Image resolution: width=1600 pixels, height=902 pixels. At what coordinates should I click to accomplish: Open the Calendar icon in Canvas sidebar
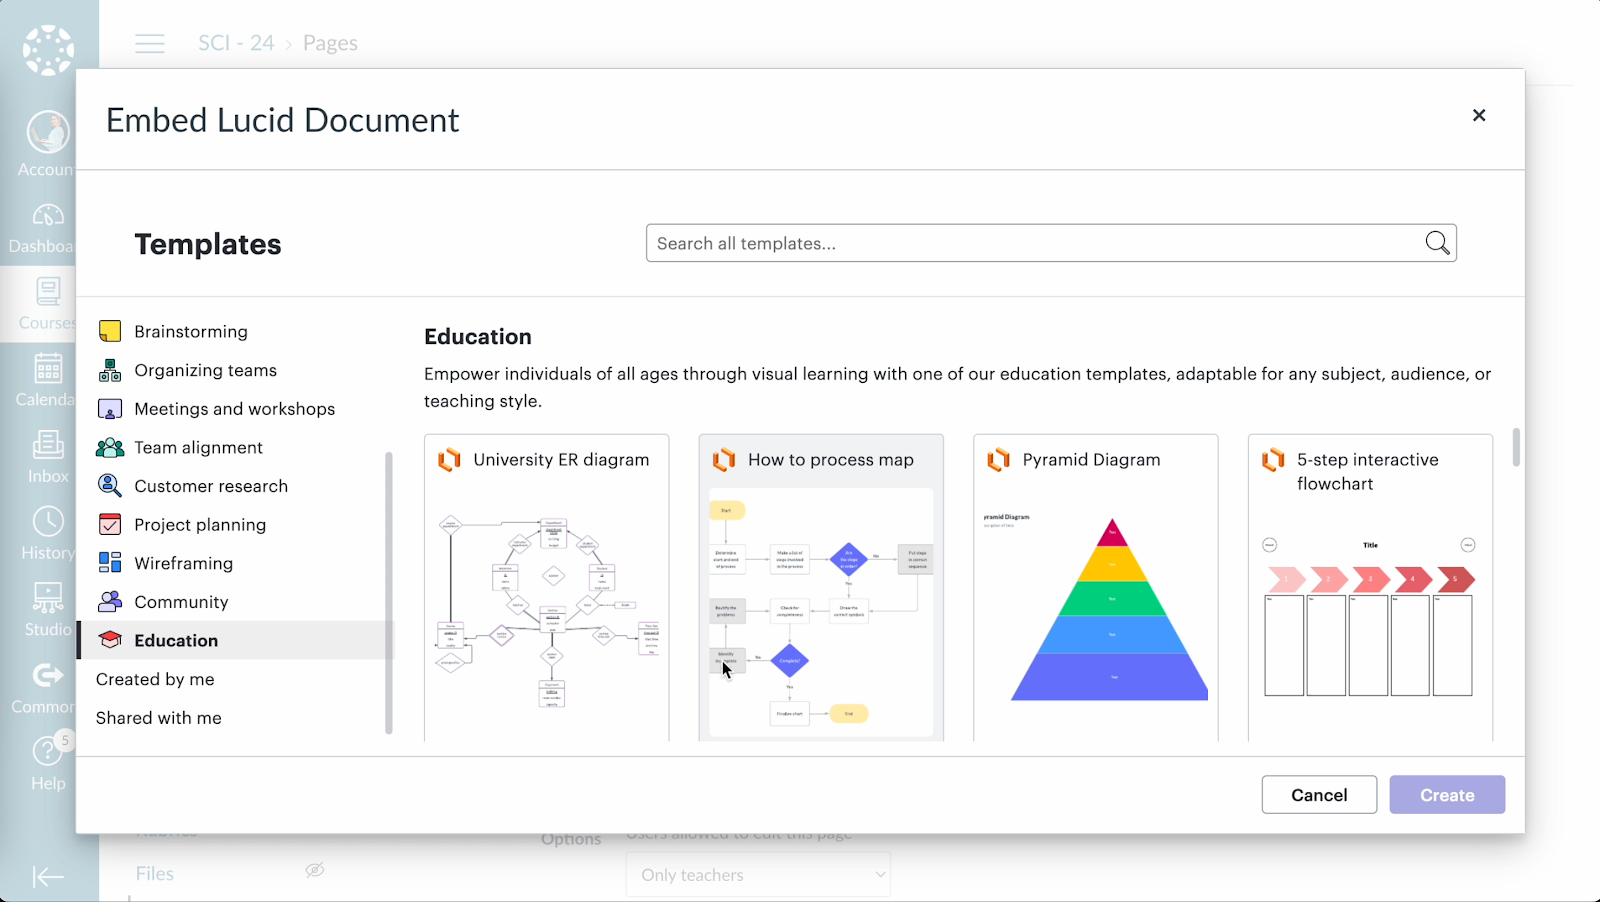click(48, 368)
